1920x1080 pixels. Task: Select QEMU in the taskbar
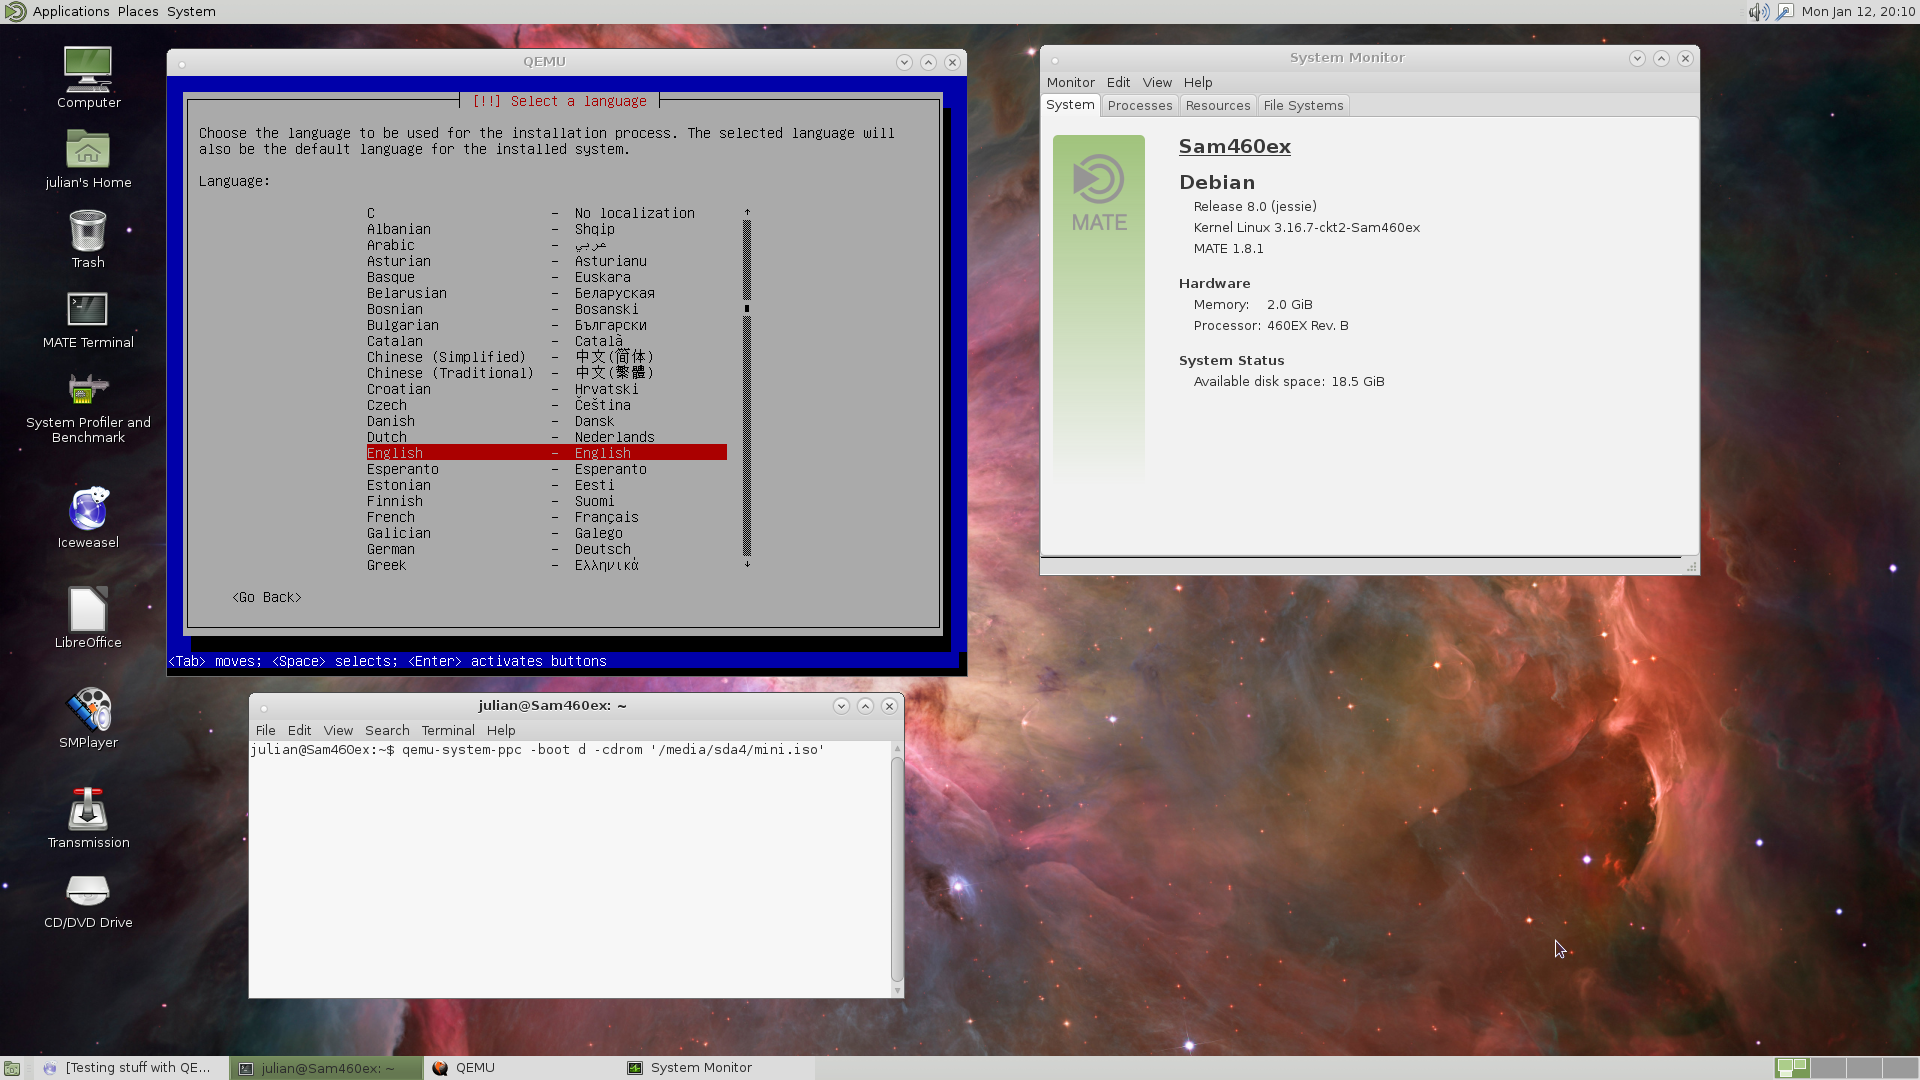[475, 1068]
